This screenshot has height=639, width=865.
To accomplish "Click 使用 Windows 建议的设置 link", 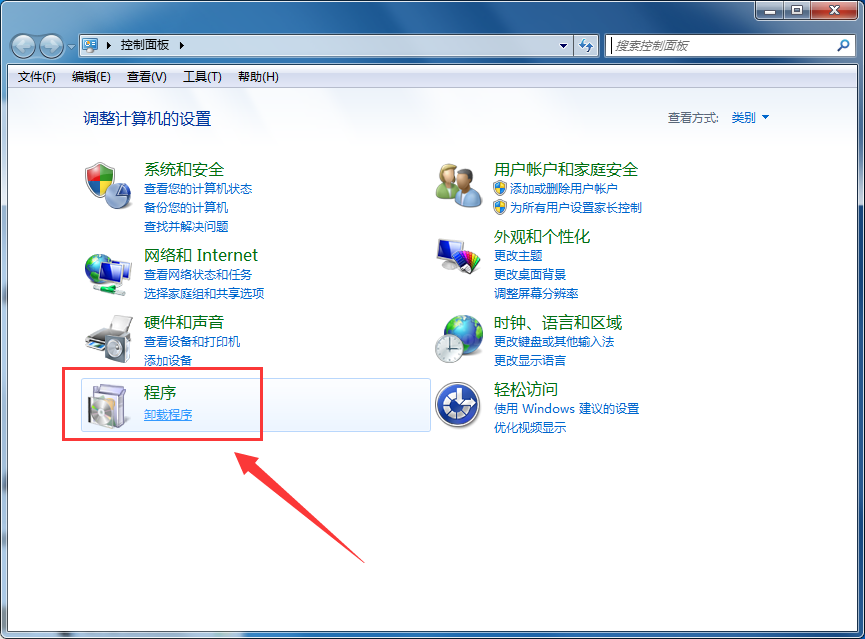I will pos(567,408).
